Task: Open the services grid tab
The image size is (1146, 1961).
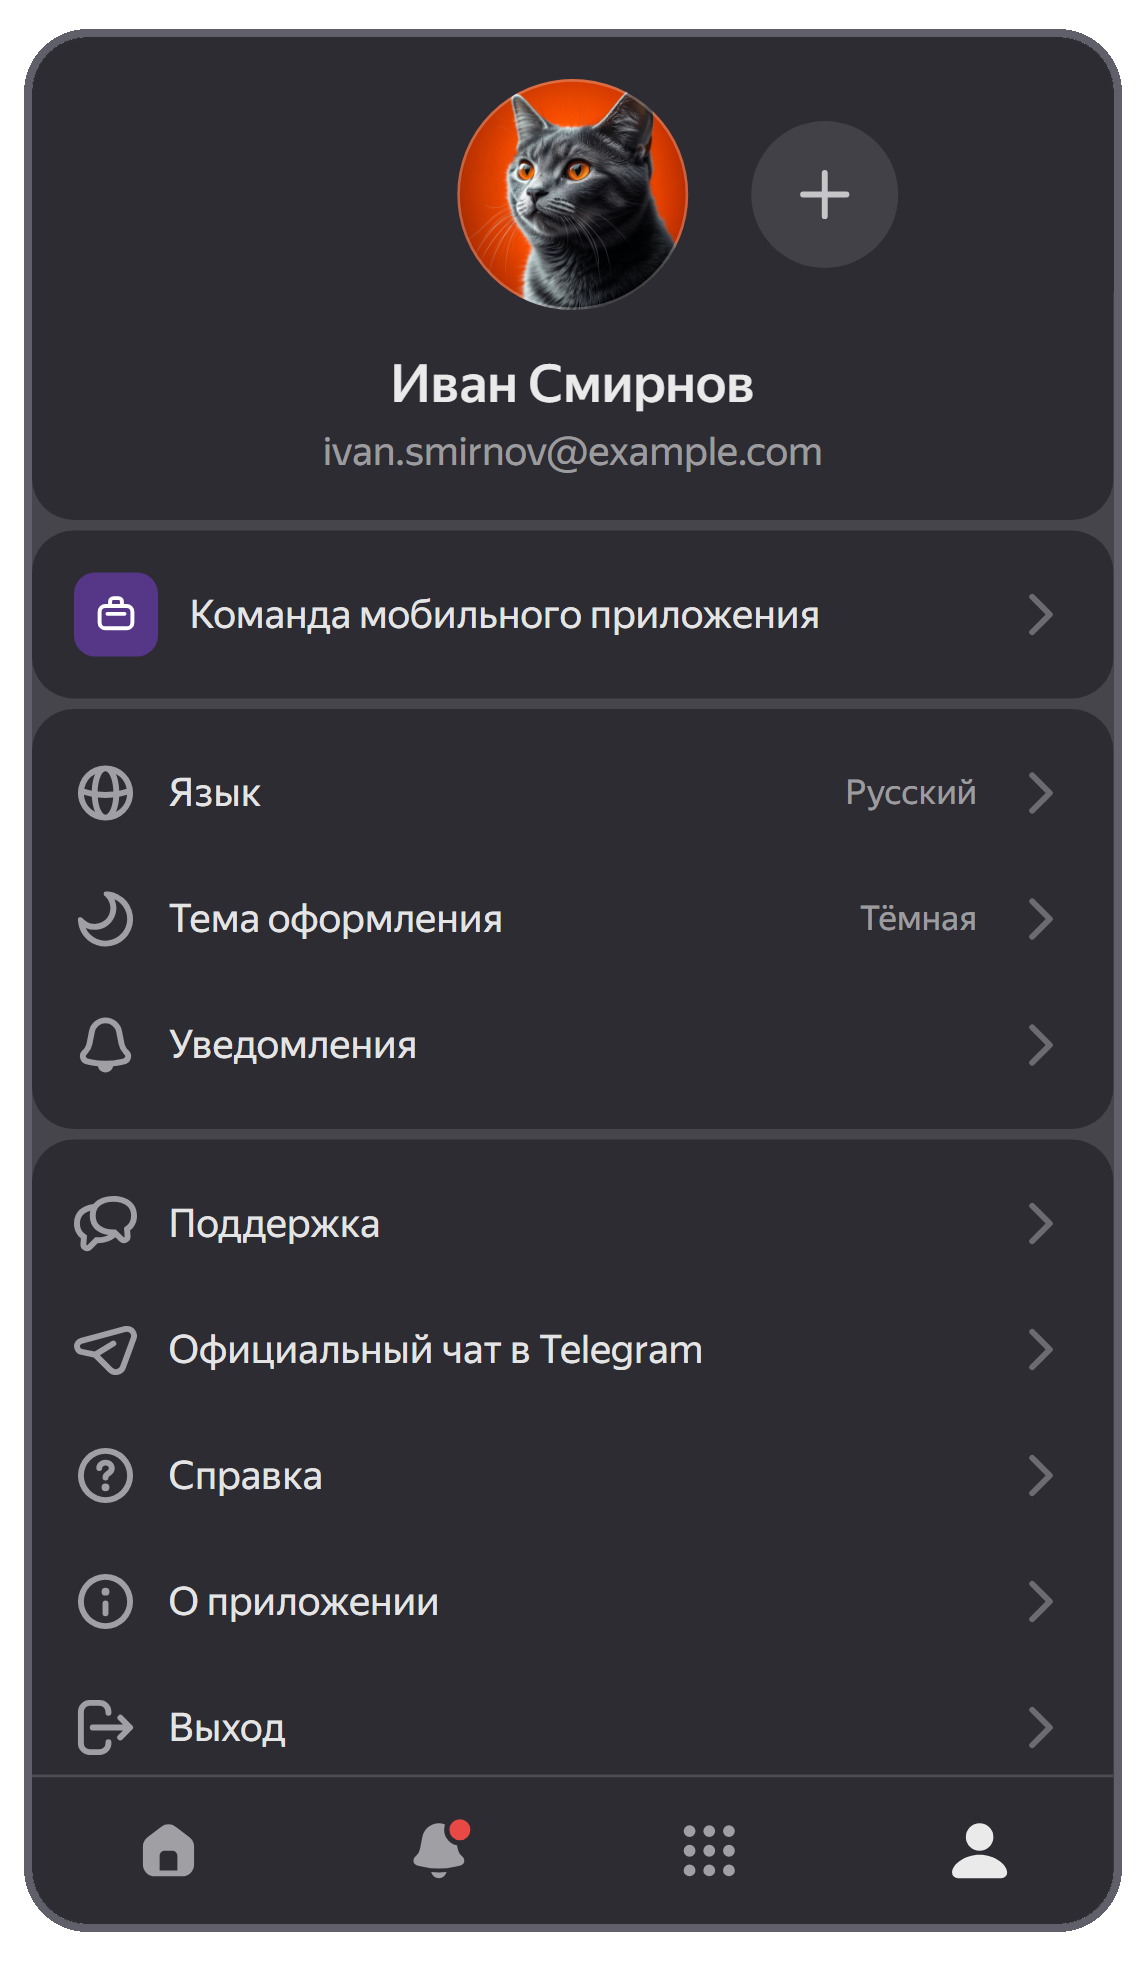Action: [x=709, y=1850]
